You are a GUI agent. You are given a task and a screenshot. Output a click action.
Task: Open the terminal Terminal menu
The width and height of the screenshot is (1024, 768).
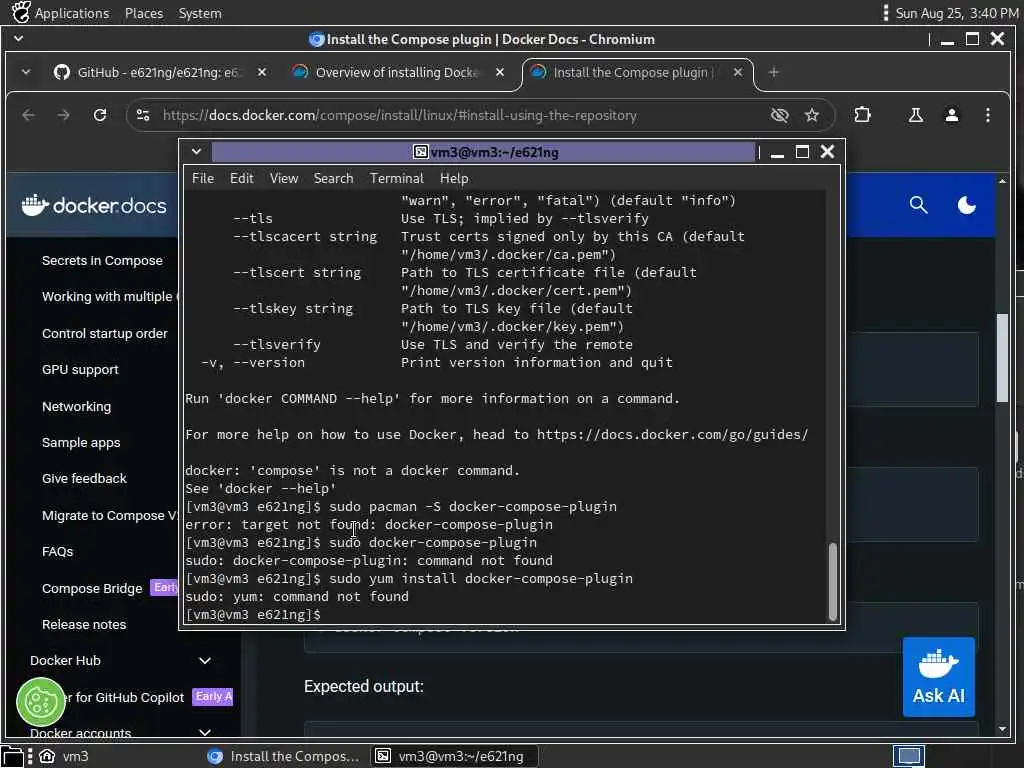[396, 178]
